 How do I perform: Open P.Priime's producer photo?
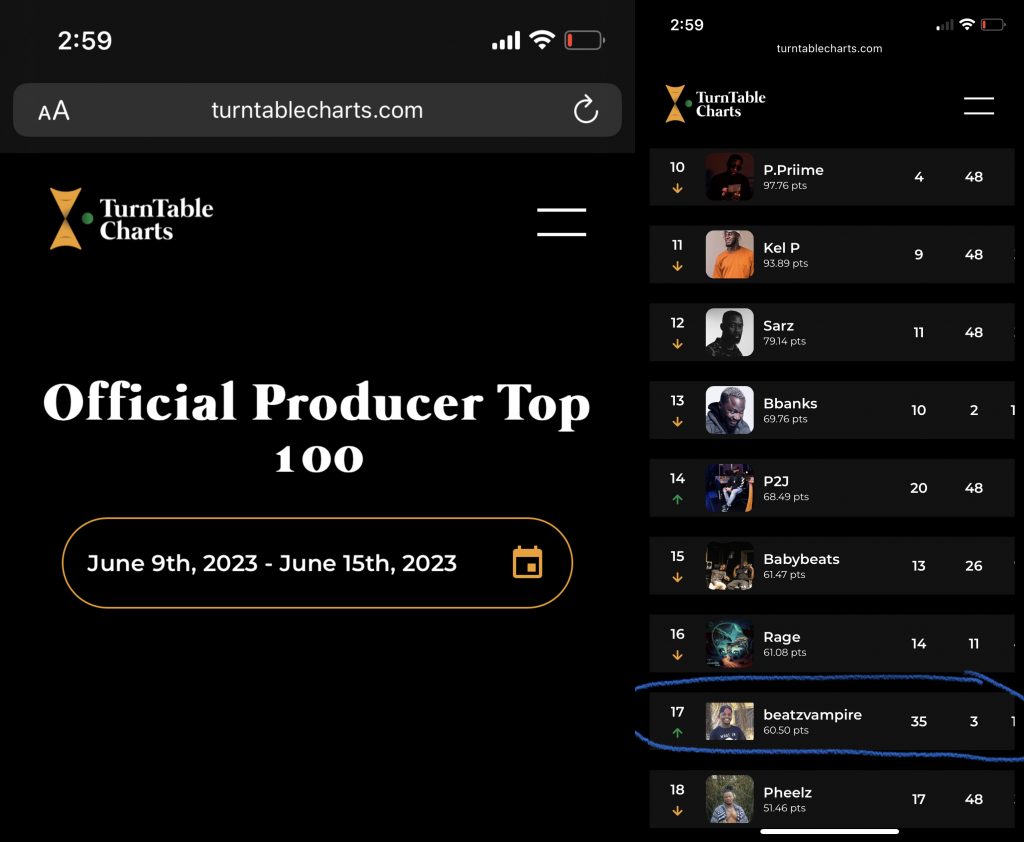(x=729, y=176)
